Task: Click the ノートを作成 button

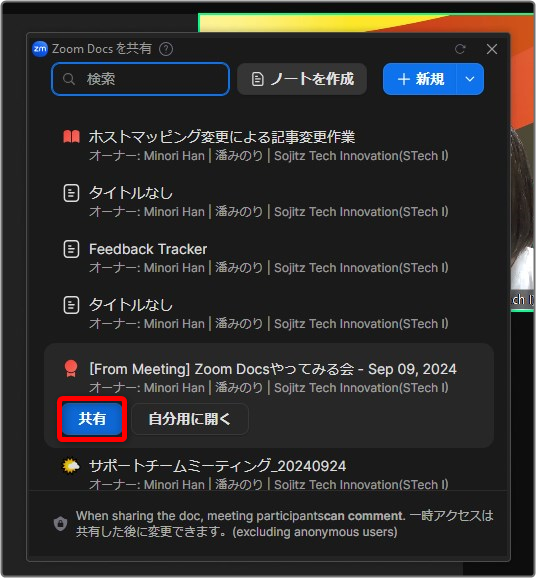Action: click(302, 79)
